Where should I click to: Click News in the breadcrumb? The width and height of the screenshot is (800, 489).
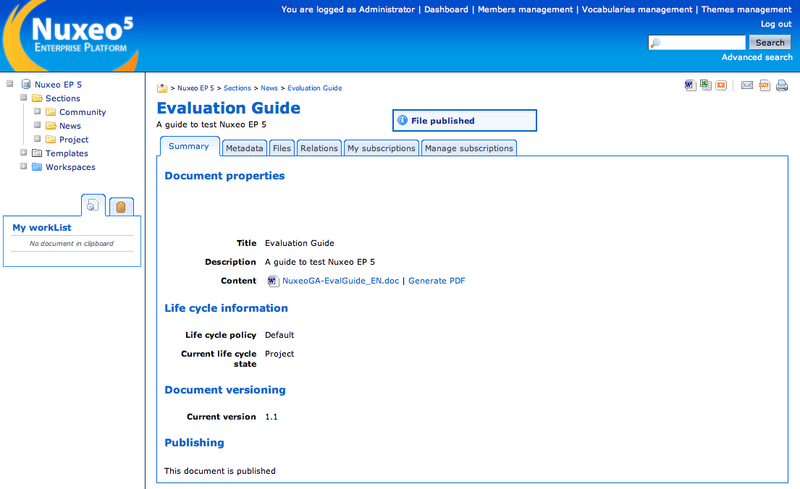(x=269, y=88)
